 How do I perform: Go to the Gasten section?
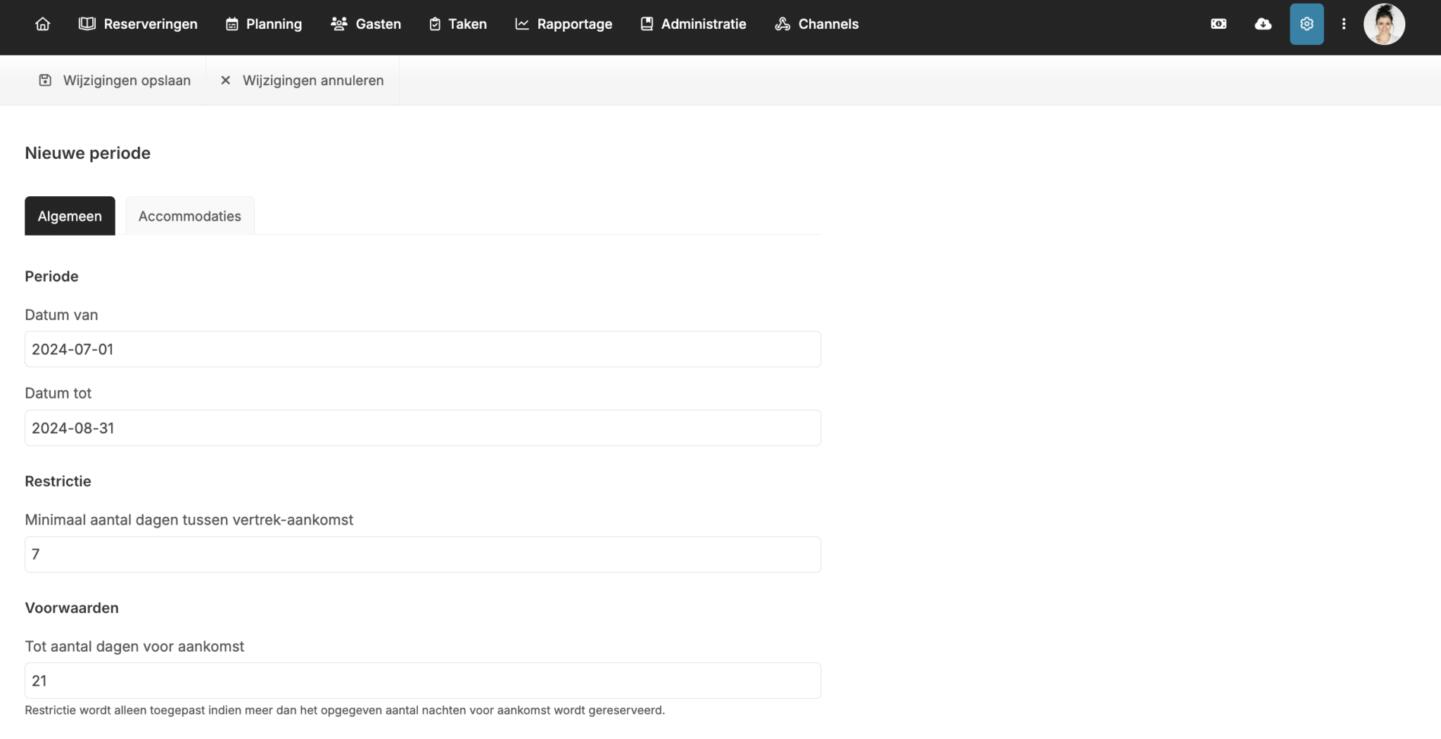pyautogui.click(x=366, y=24)
